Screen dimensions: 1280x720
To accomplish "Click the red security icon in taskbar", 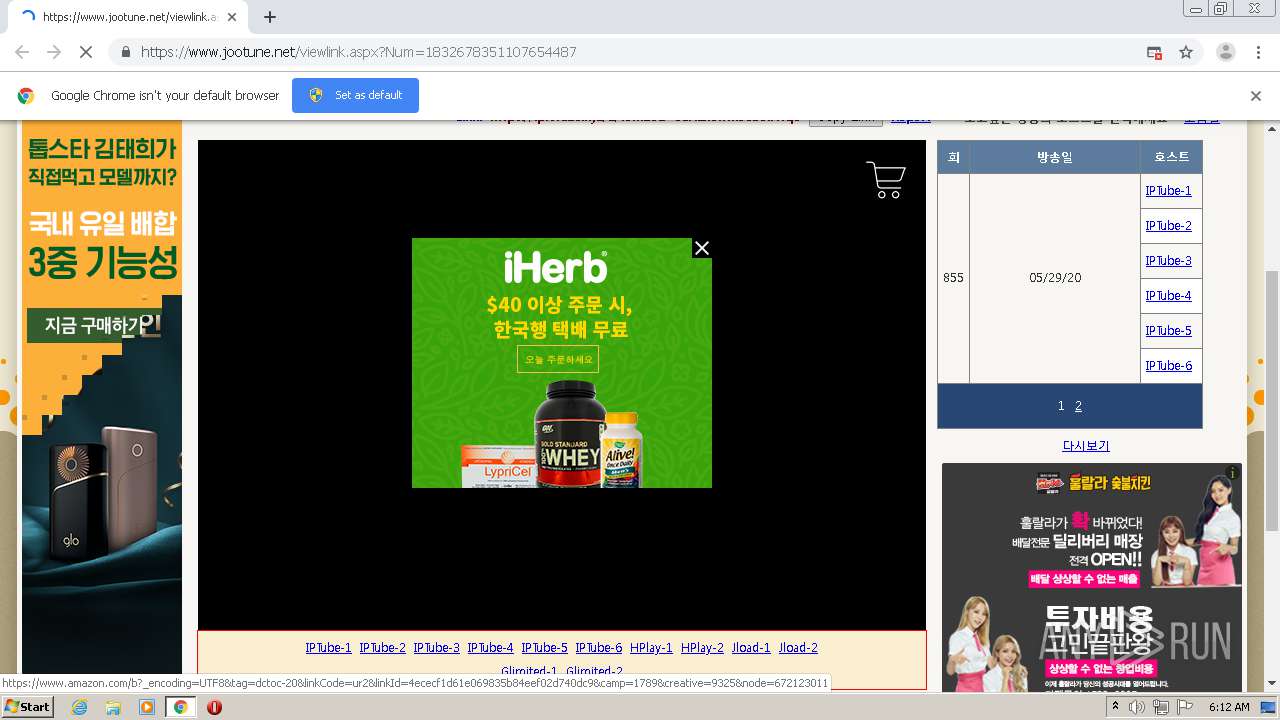I will 214,707.
